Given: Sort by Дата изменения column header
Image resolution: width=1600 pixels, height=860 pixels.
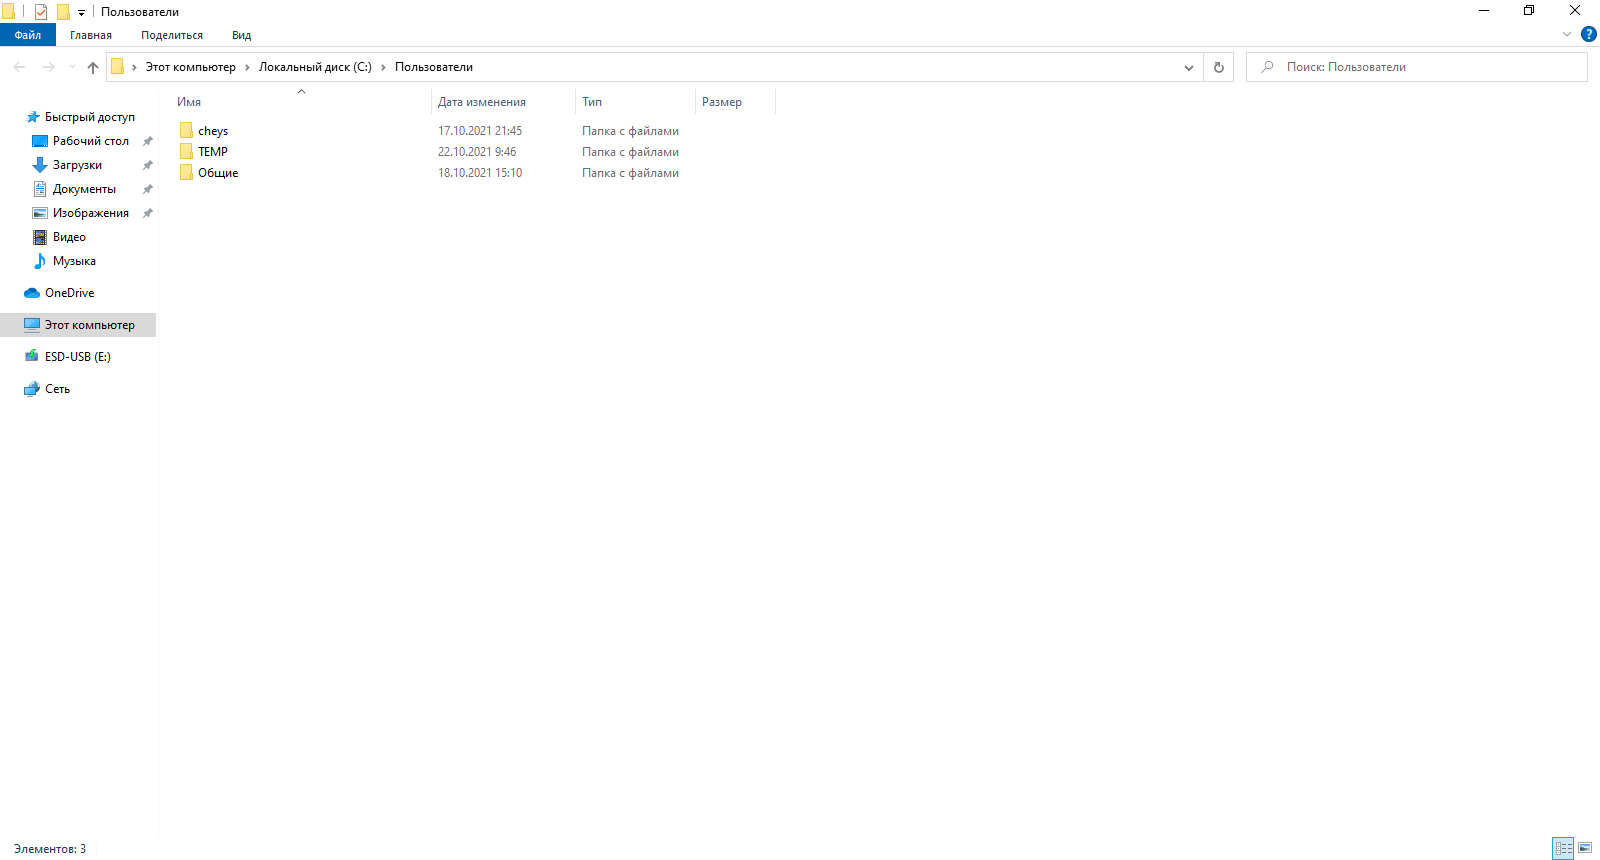Looking at the screenshot, I should pos(504,101).
